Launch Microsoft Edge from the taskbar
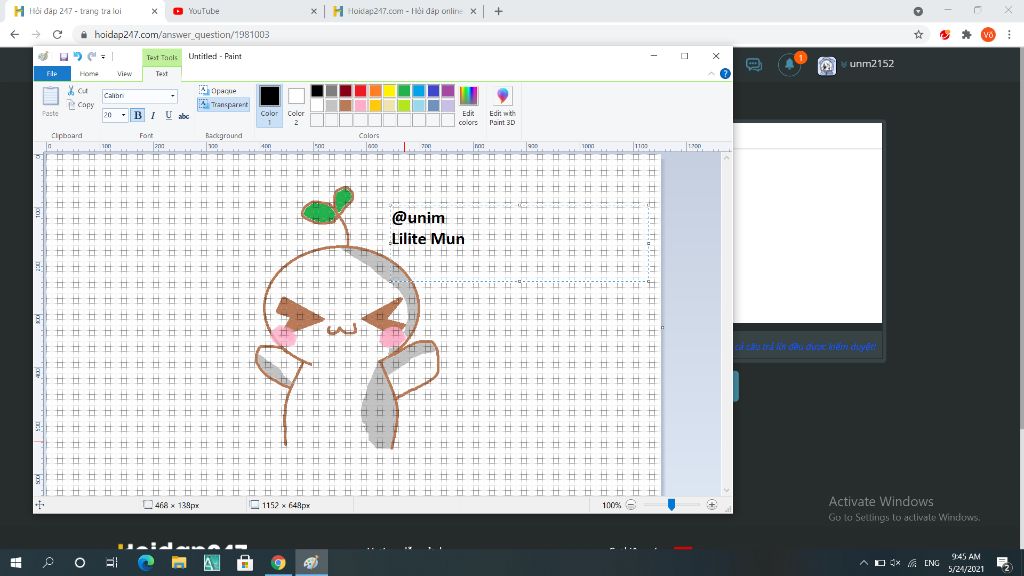This screenshot has height=576, width=1024. tap(146, 562)
